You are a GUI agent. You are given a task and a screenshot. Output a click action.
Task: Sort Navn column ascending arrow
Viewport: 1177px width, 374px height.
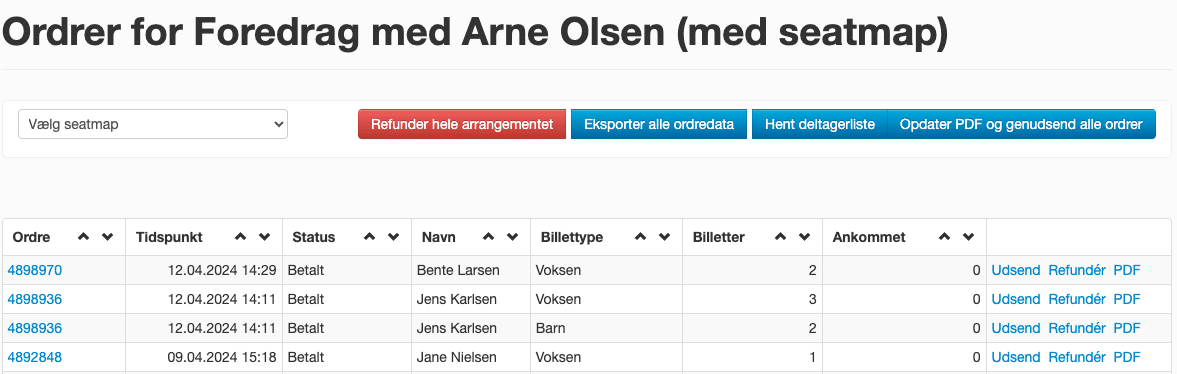click(x=488, y=237)
